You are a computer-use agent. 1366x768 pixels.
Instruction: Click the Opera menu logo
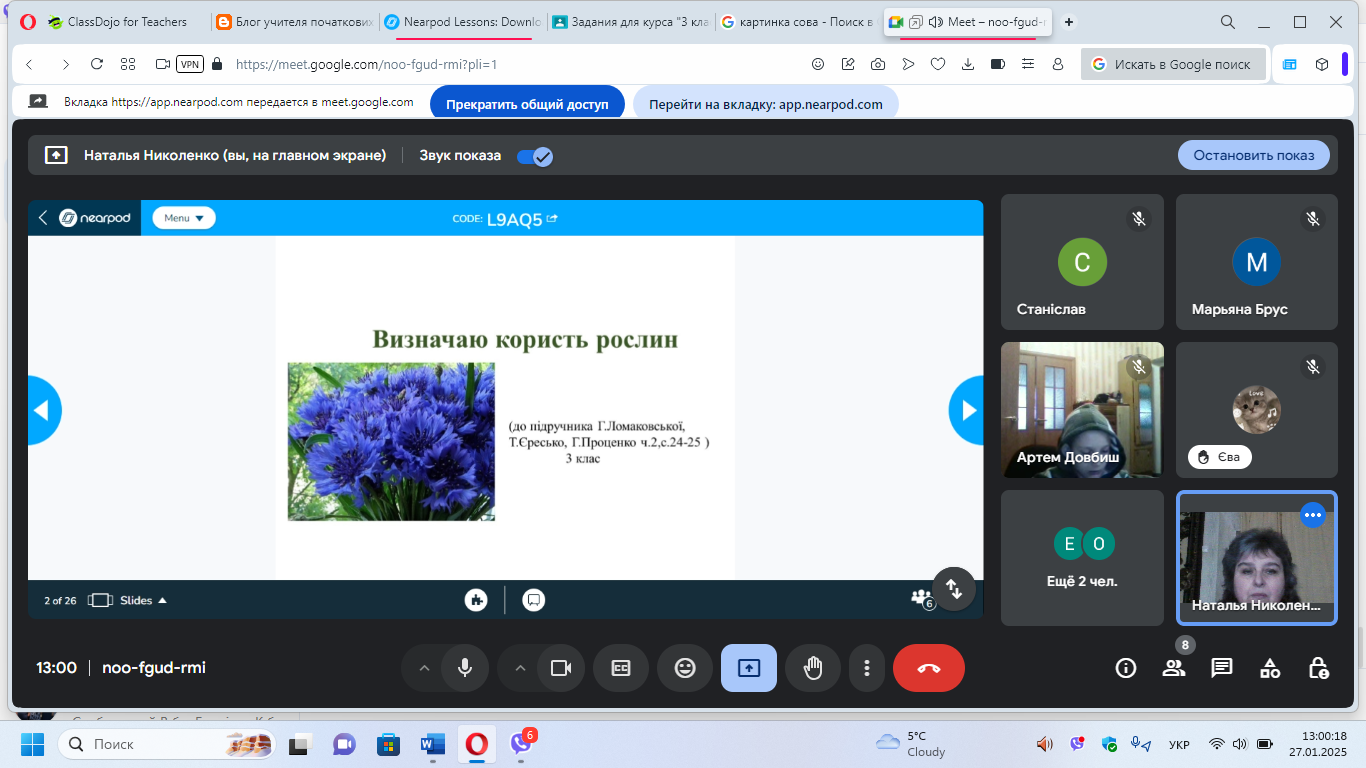(x=27, y=22)
